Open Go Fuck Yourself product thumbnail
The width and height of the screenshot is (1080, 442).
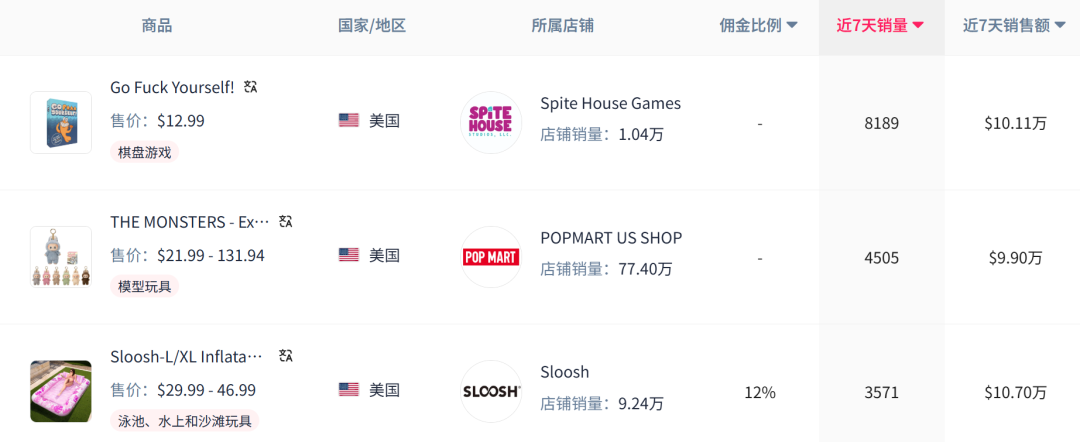61,122
